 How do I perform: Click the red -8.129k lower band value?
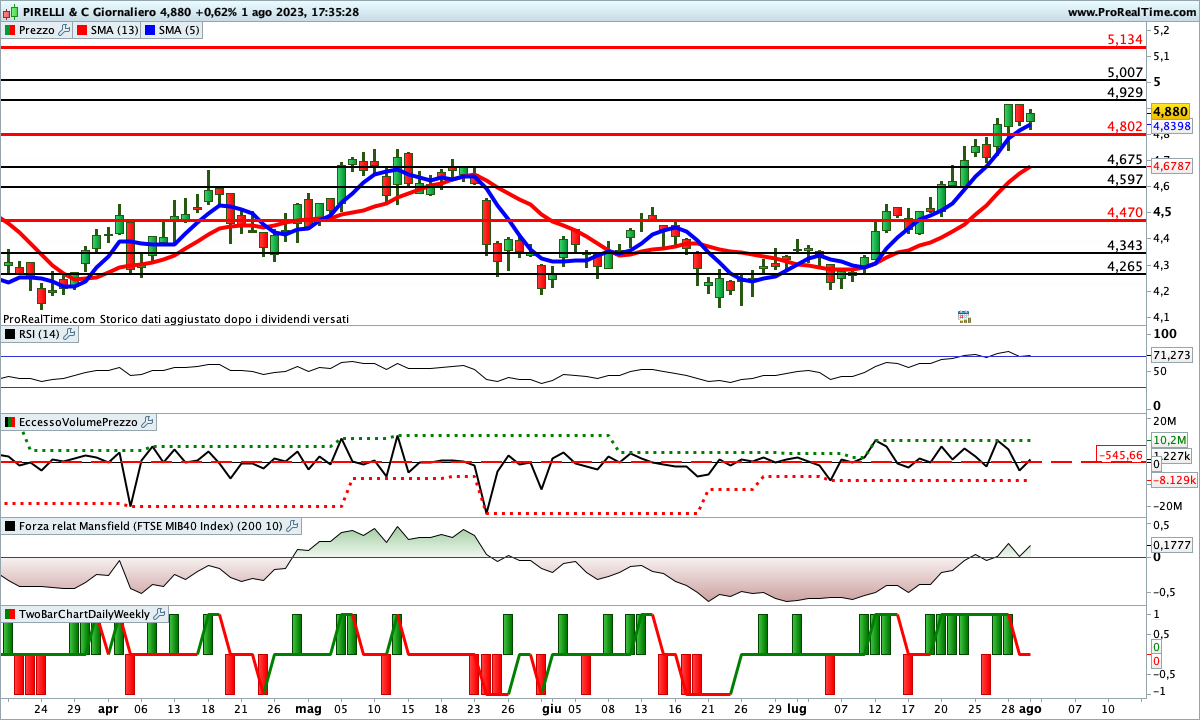1172,480
